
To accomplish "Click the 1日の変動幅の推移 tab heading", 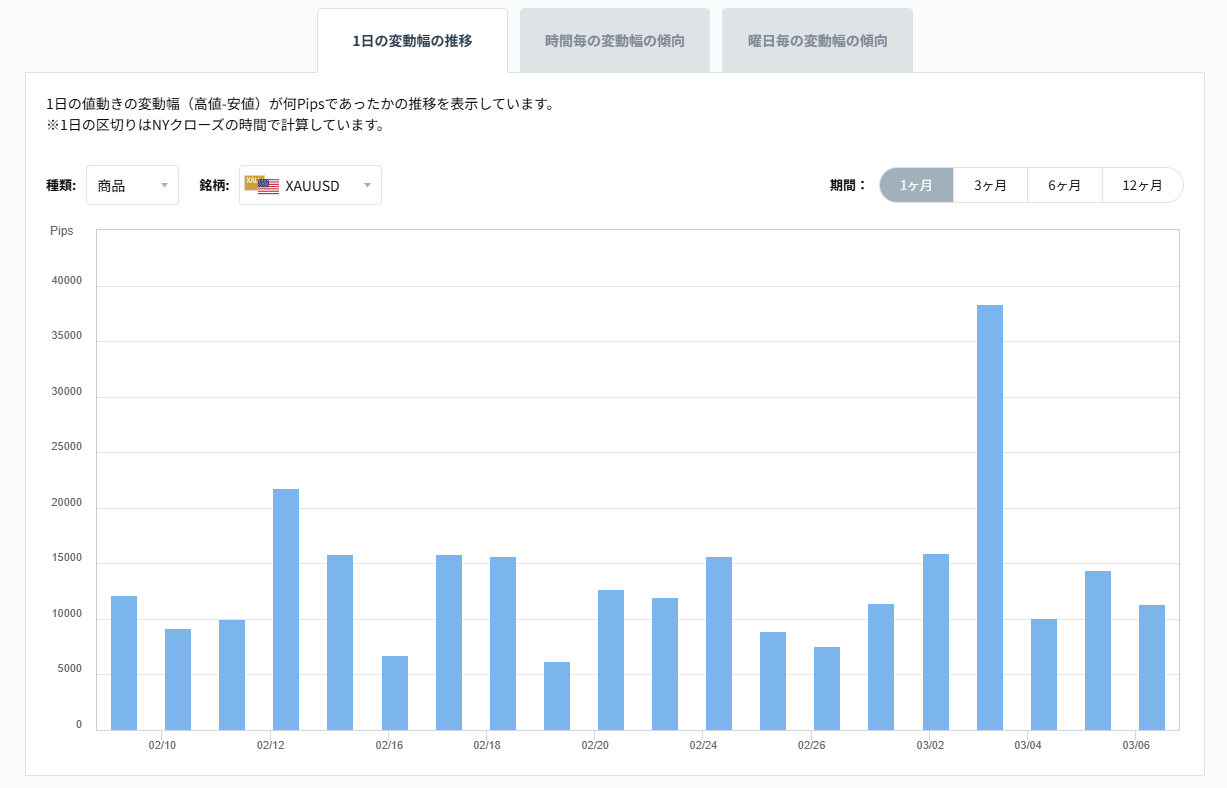I will (412, 39).
